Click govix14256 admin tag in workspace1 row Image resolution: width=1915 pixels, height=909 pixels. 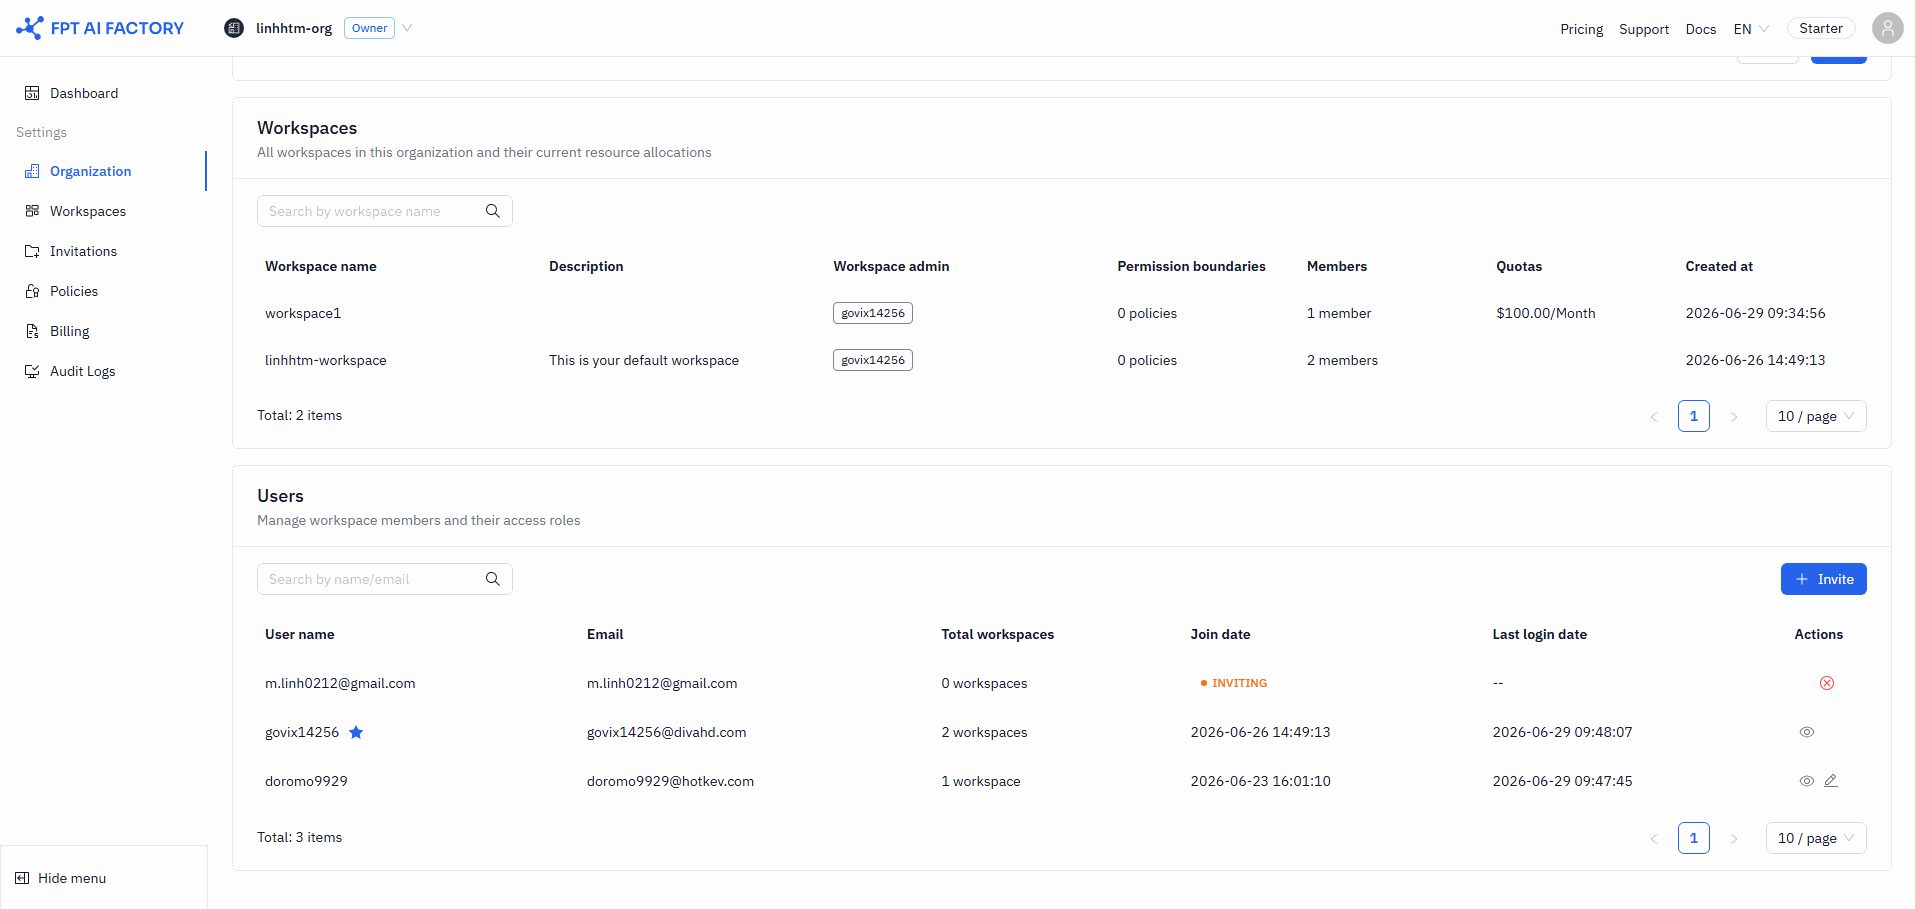tap(872, 313)
